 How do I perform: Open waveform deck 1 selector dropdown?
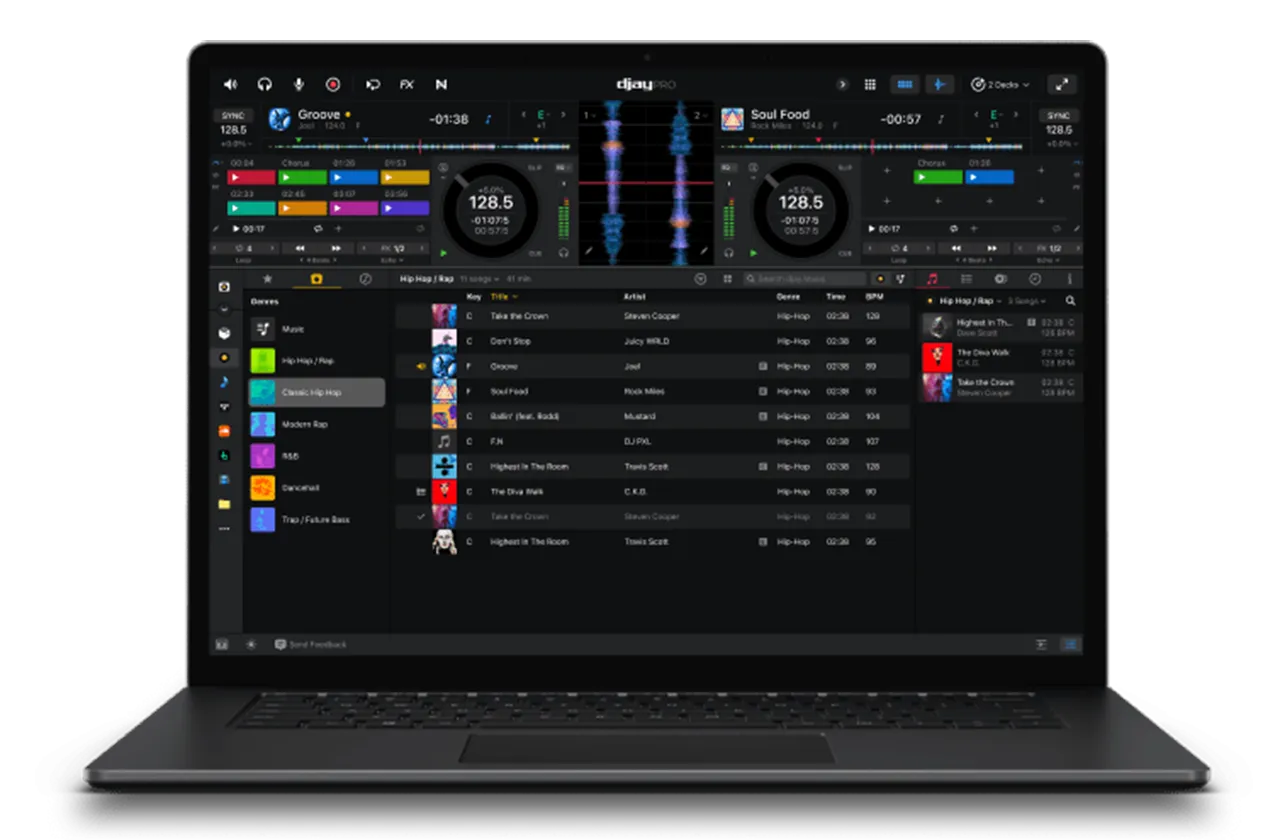590,115
